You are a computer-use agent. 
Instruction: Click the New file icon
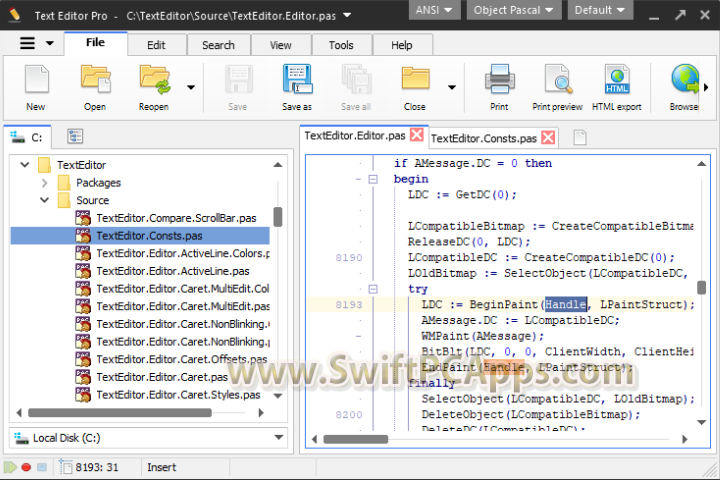(x=36, y=79)
